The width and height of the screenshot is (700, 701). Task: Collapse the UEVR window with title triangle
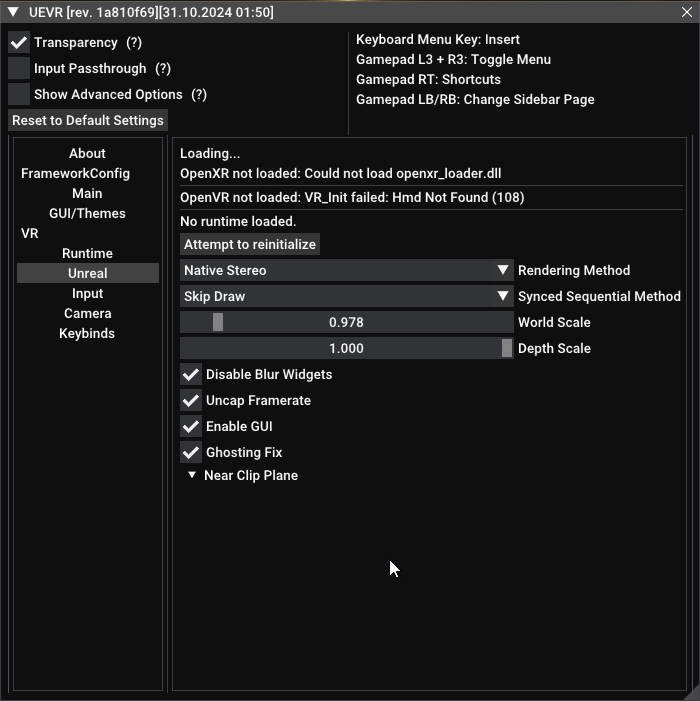[13, 12]
